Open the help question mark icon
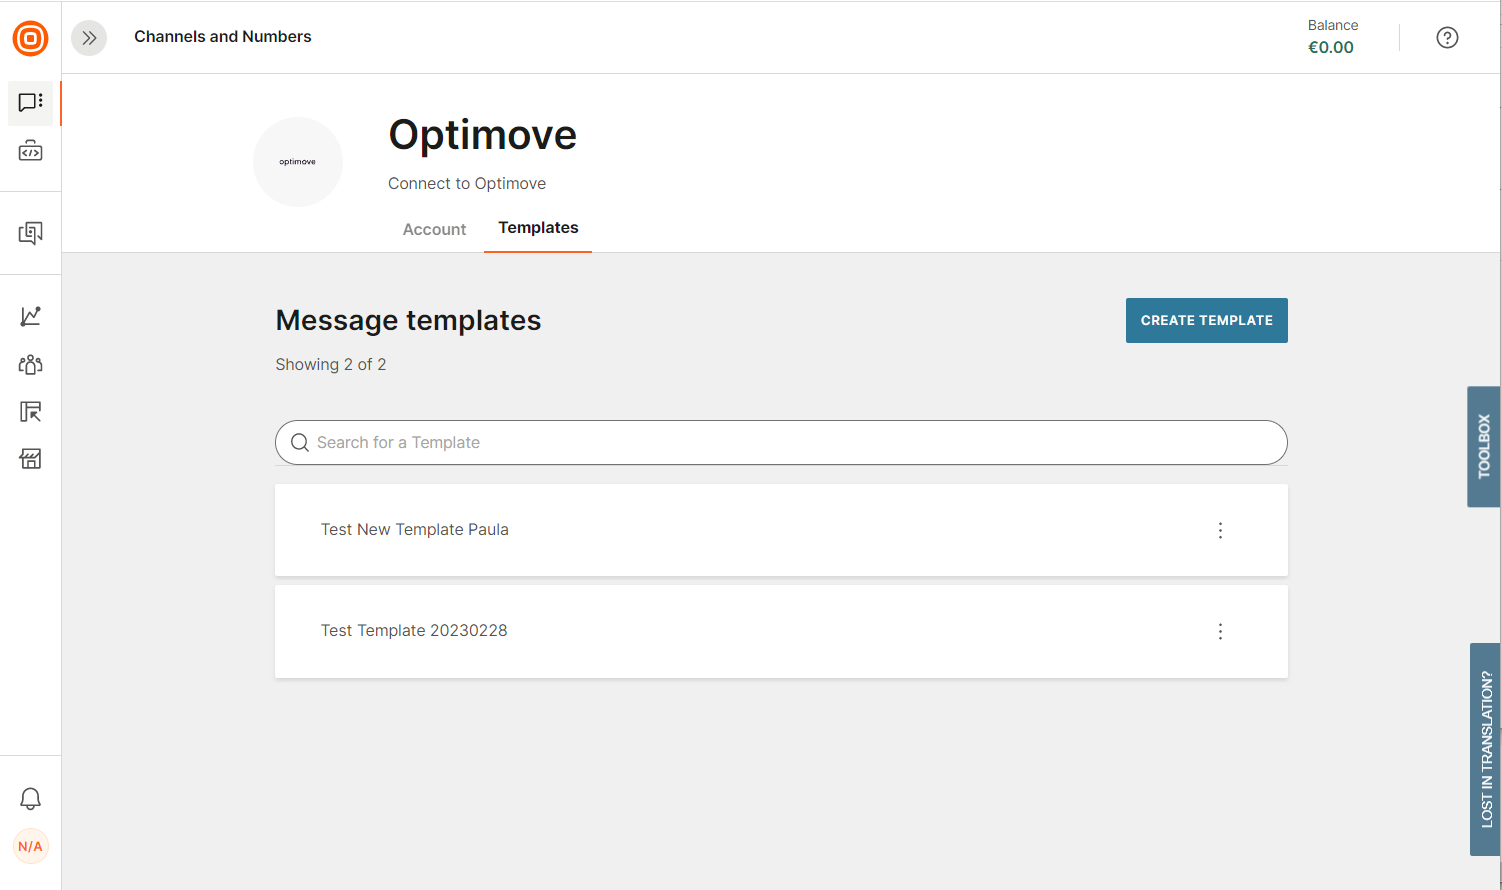 [1447, 38]
